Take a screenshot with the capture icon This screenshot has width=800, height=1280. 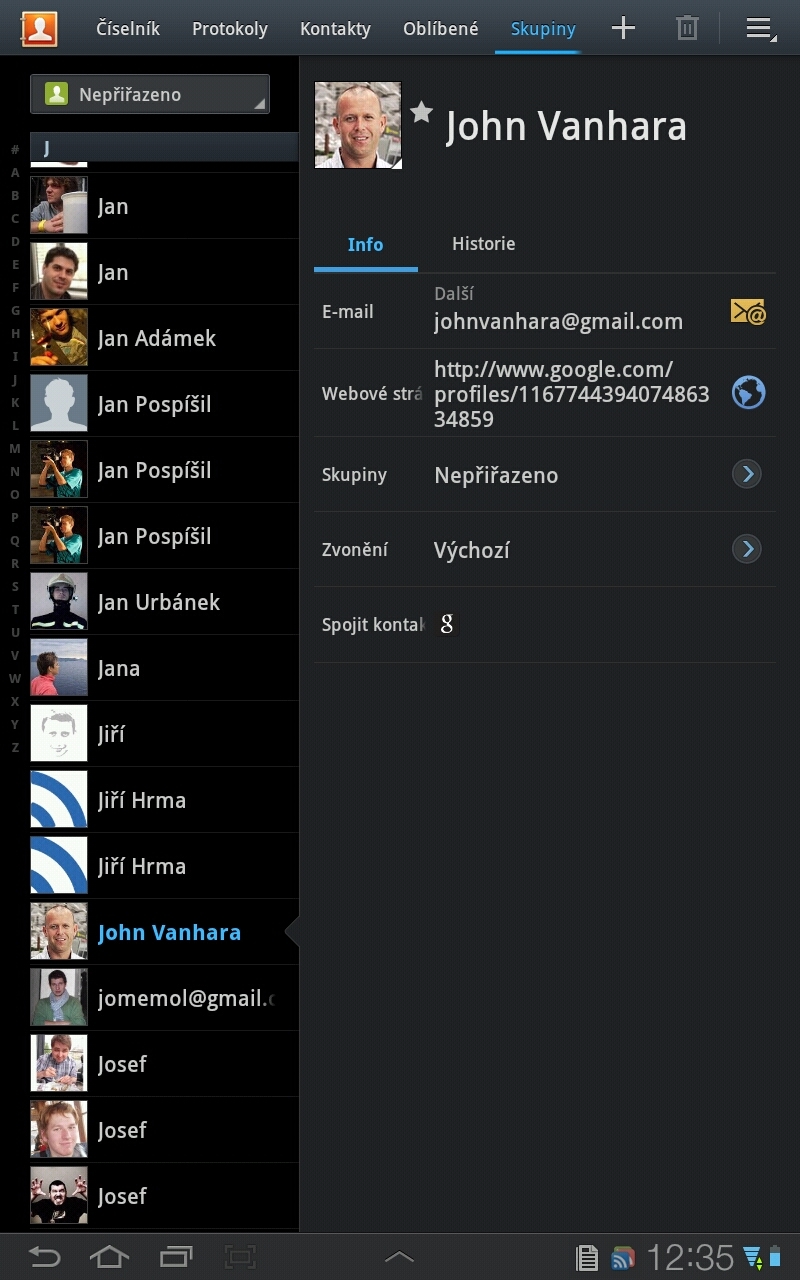(240, 1255)
